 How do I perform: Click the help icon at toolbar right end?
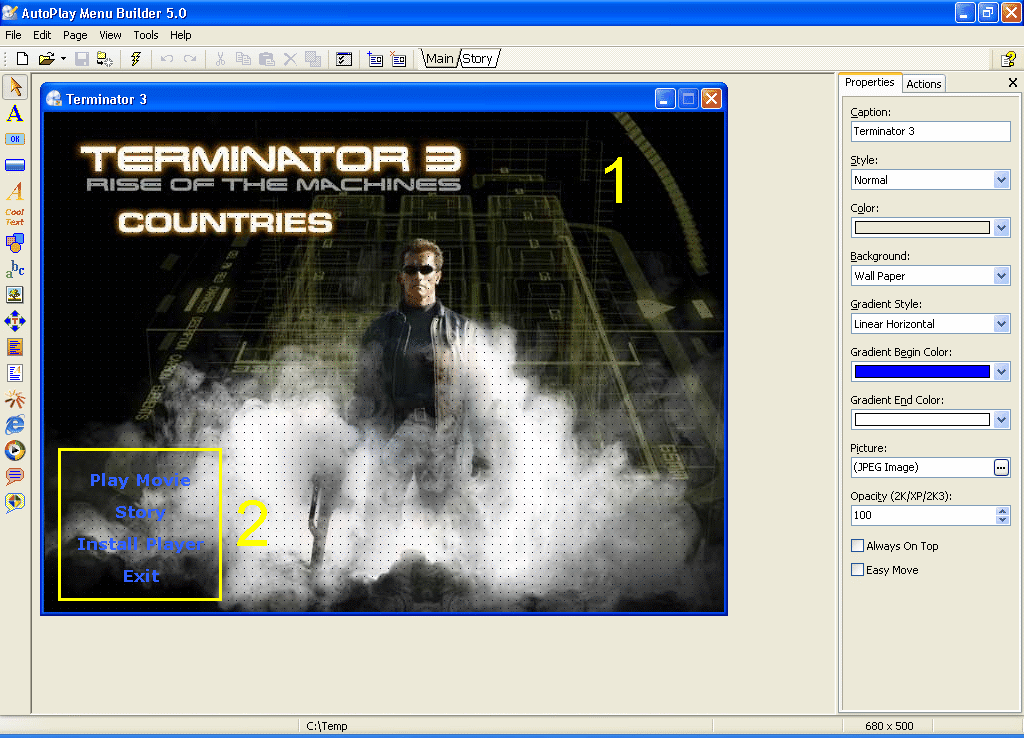(x=1008, y=59)
